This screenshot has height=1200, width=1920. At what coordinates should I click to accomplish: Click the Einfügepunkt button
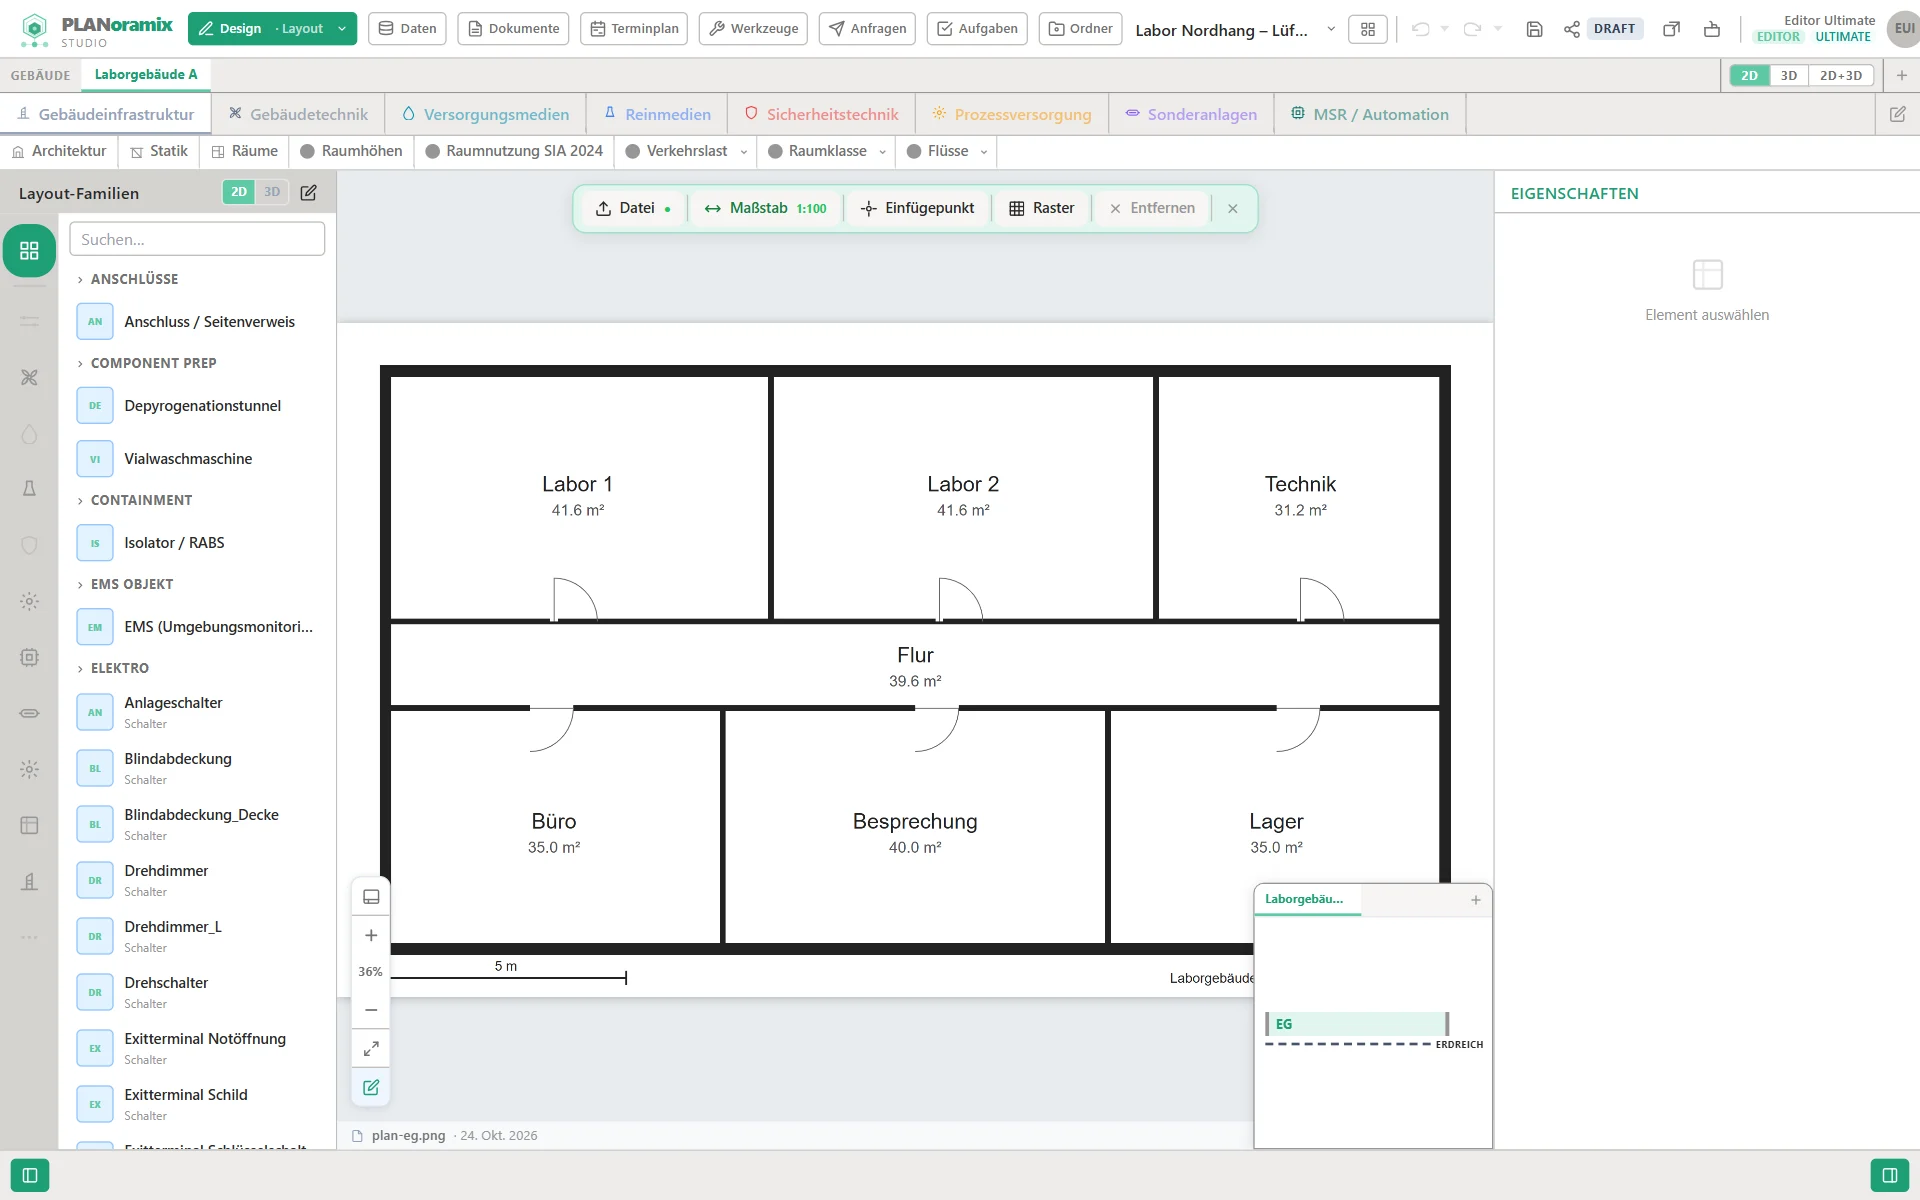(917, 208)
